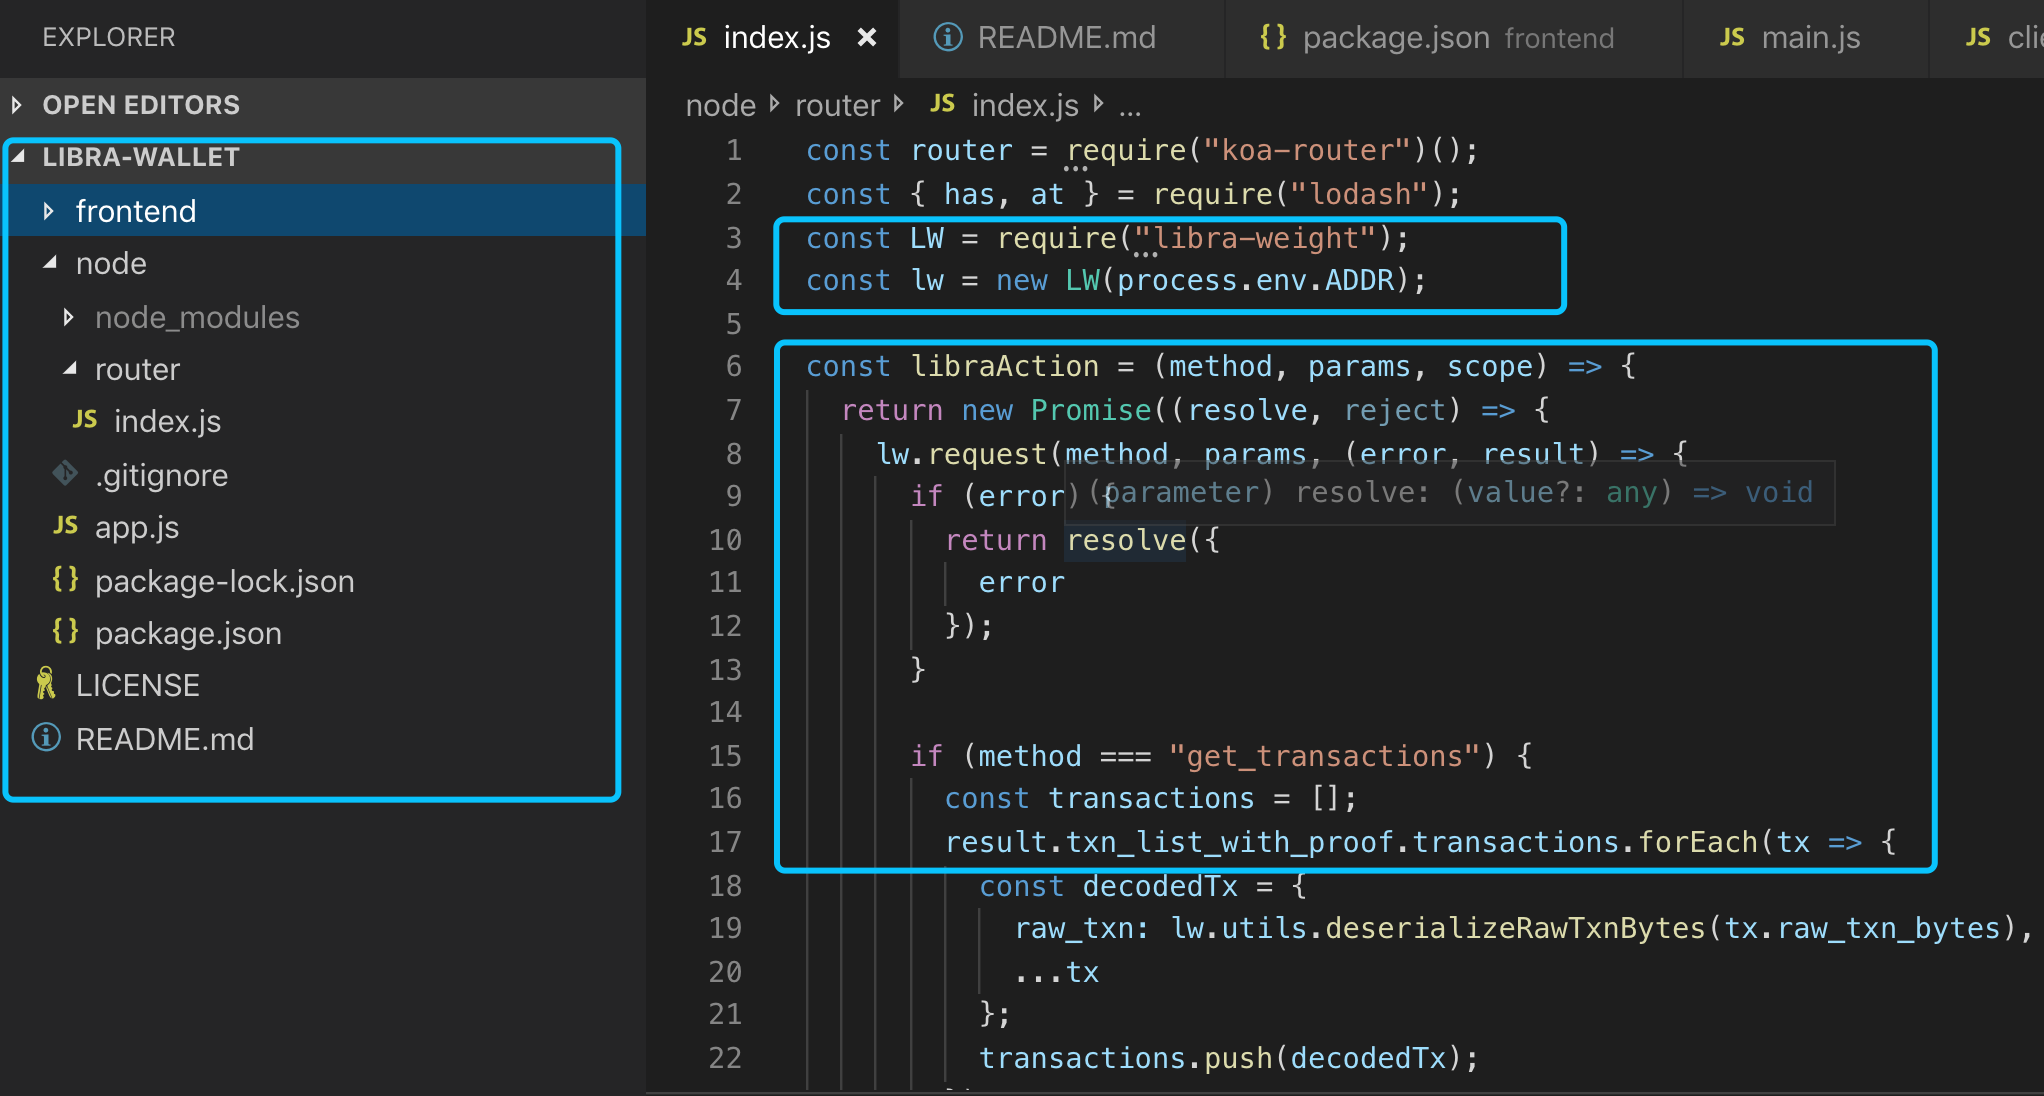Switch to the README.md tab
The image size is (2044, 1096).
point(1065,38)
